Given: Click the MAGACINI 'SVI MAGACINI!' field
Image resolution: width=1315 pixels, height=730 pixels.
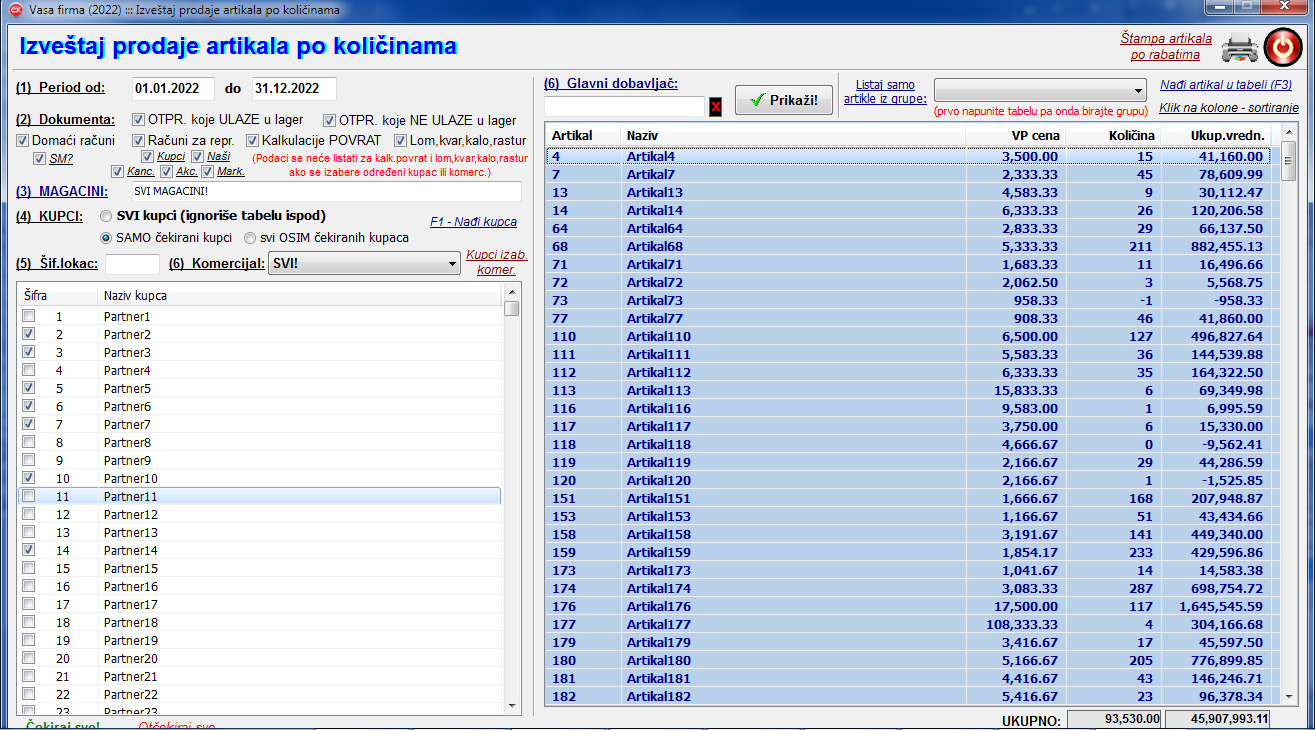Looking at the screenshot, I should [x=326, y=191].
